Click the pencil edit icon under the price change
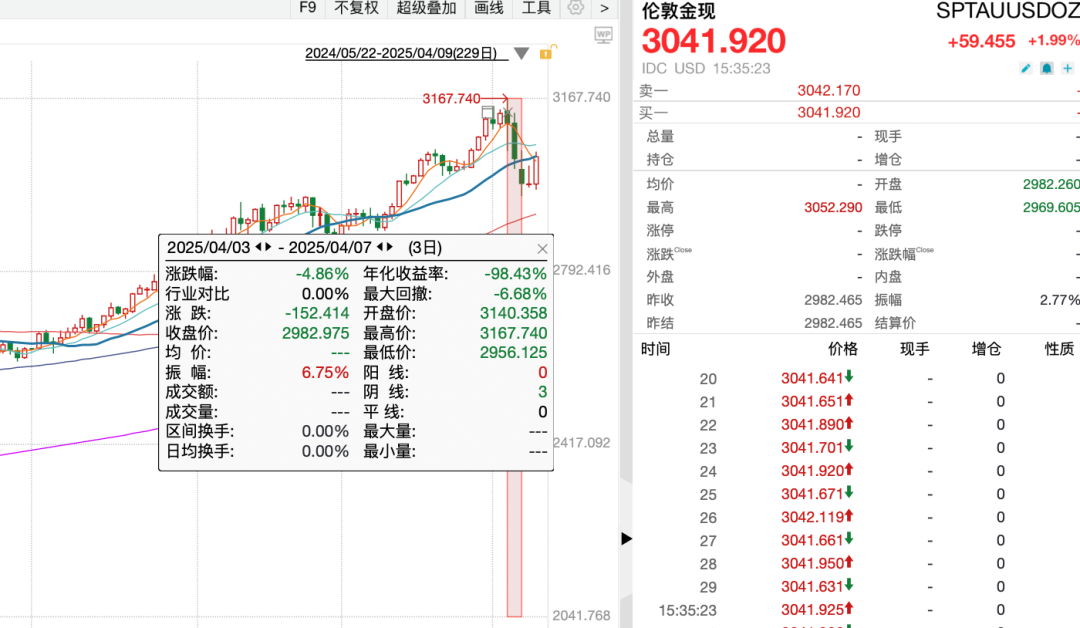The height and width of the screenshot is (628, 1080). [x=1026, y=68]
